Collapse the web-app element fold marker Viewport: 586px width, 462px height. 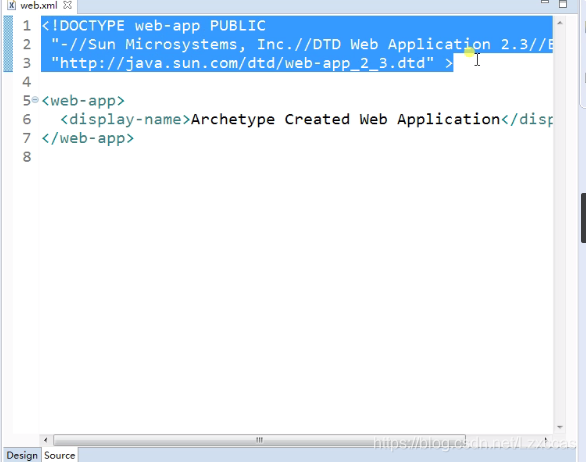(35, 100)
